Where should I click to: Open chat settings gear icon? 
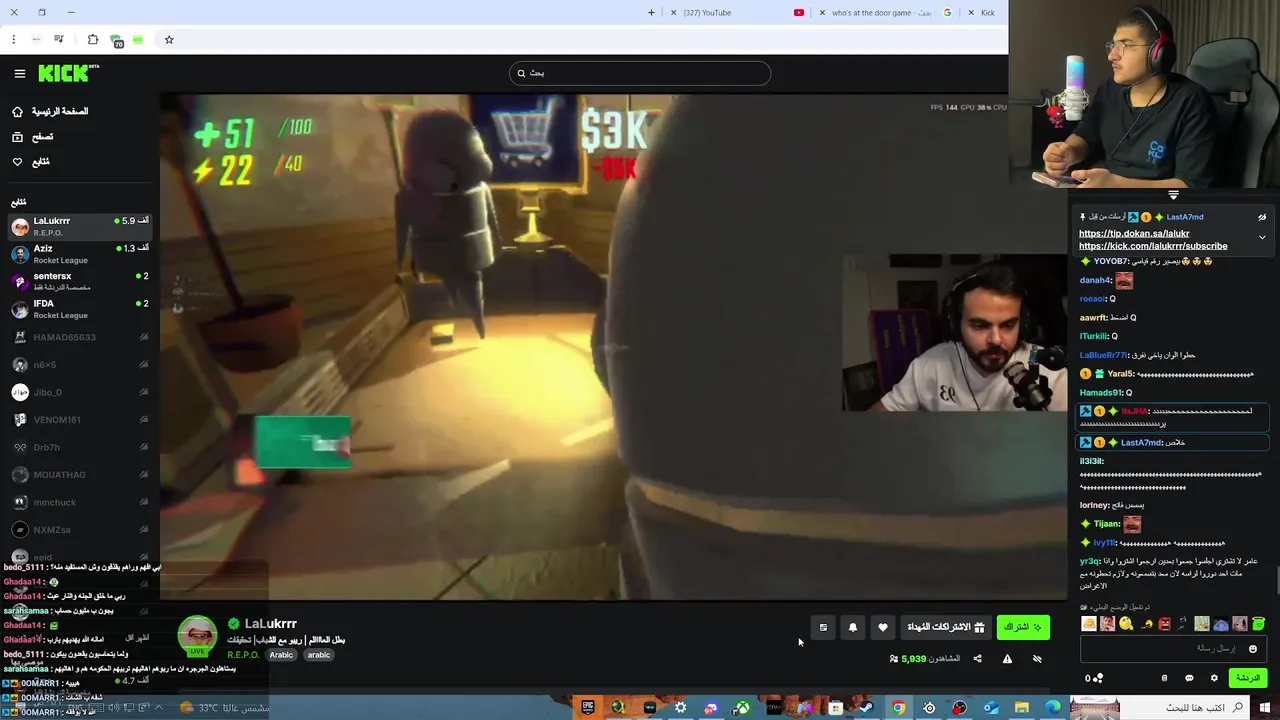tap(1214, 678)
